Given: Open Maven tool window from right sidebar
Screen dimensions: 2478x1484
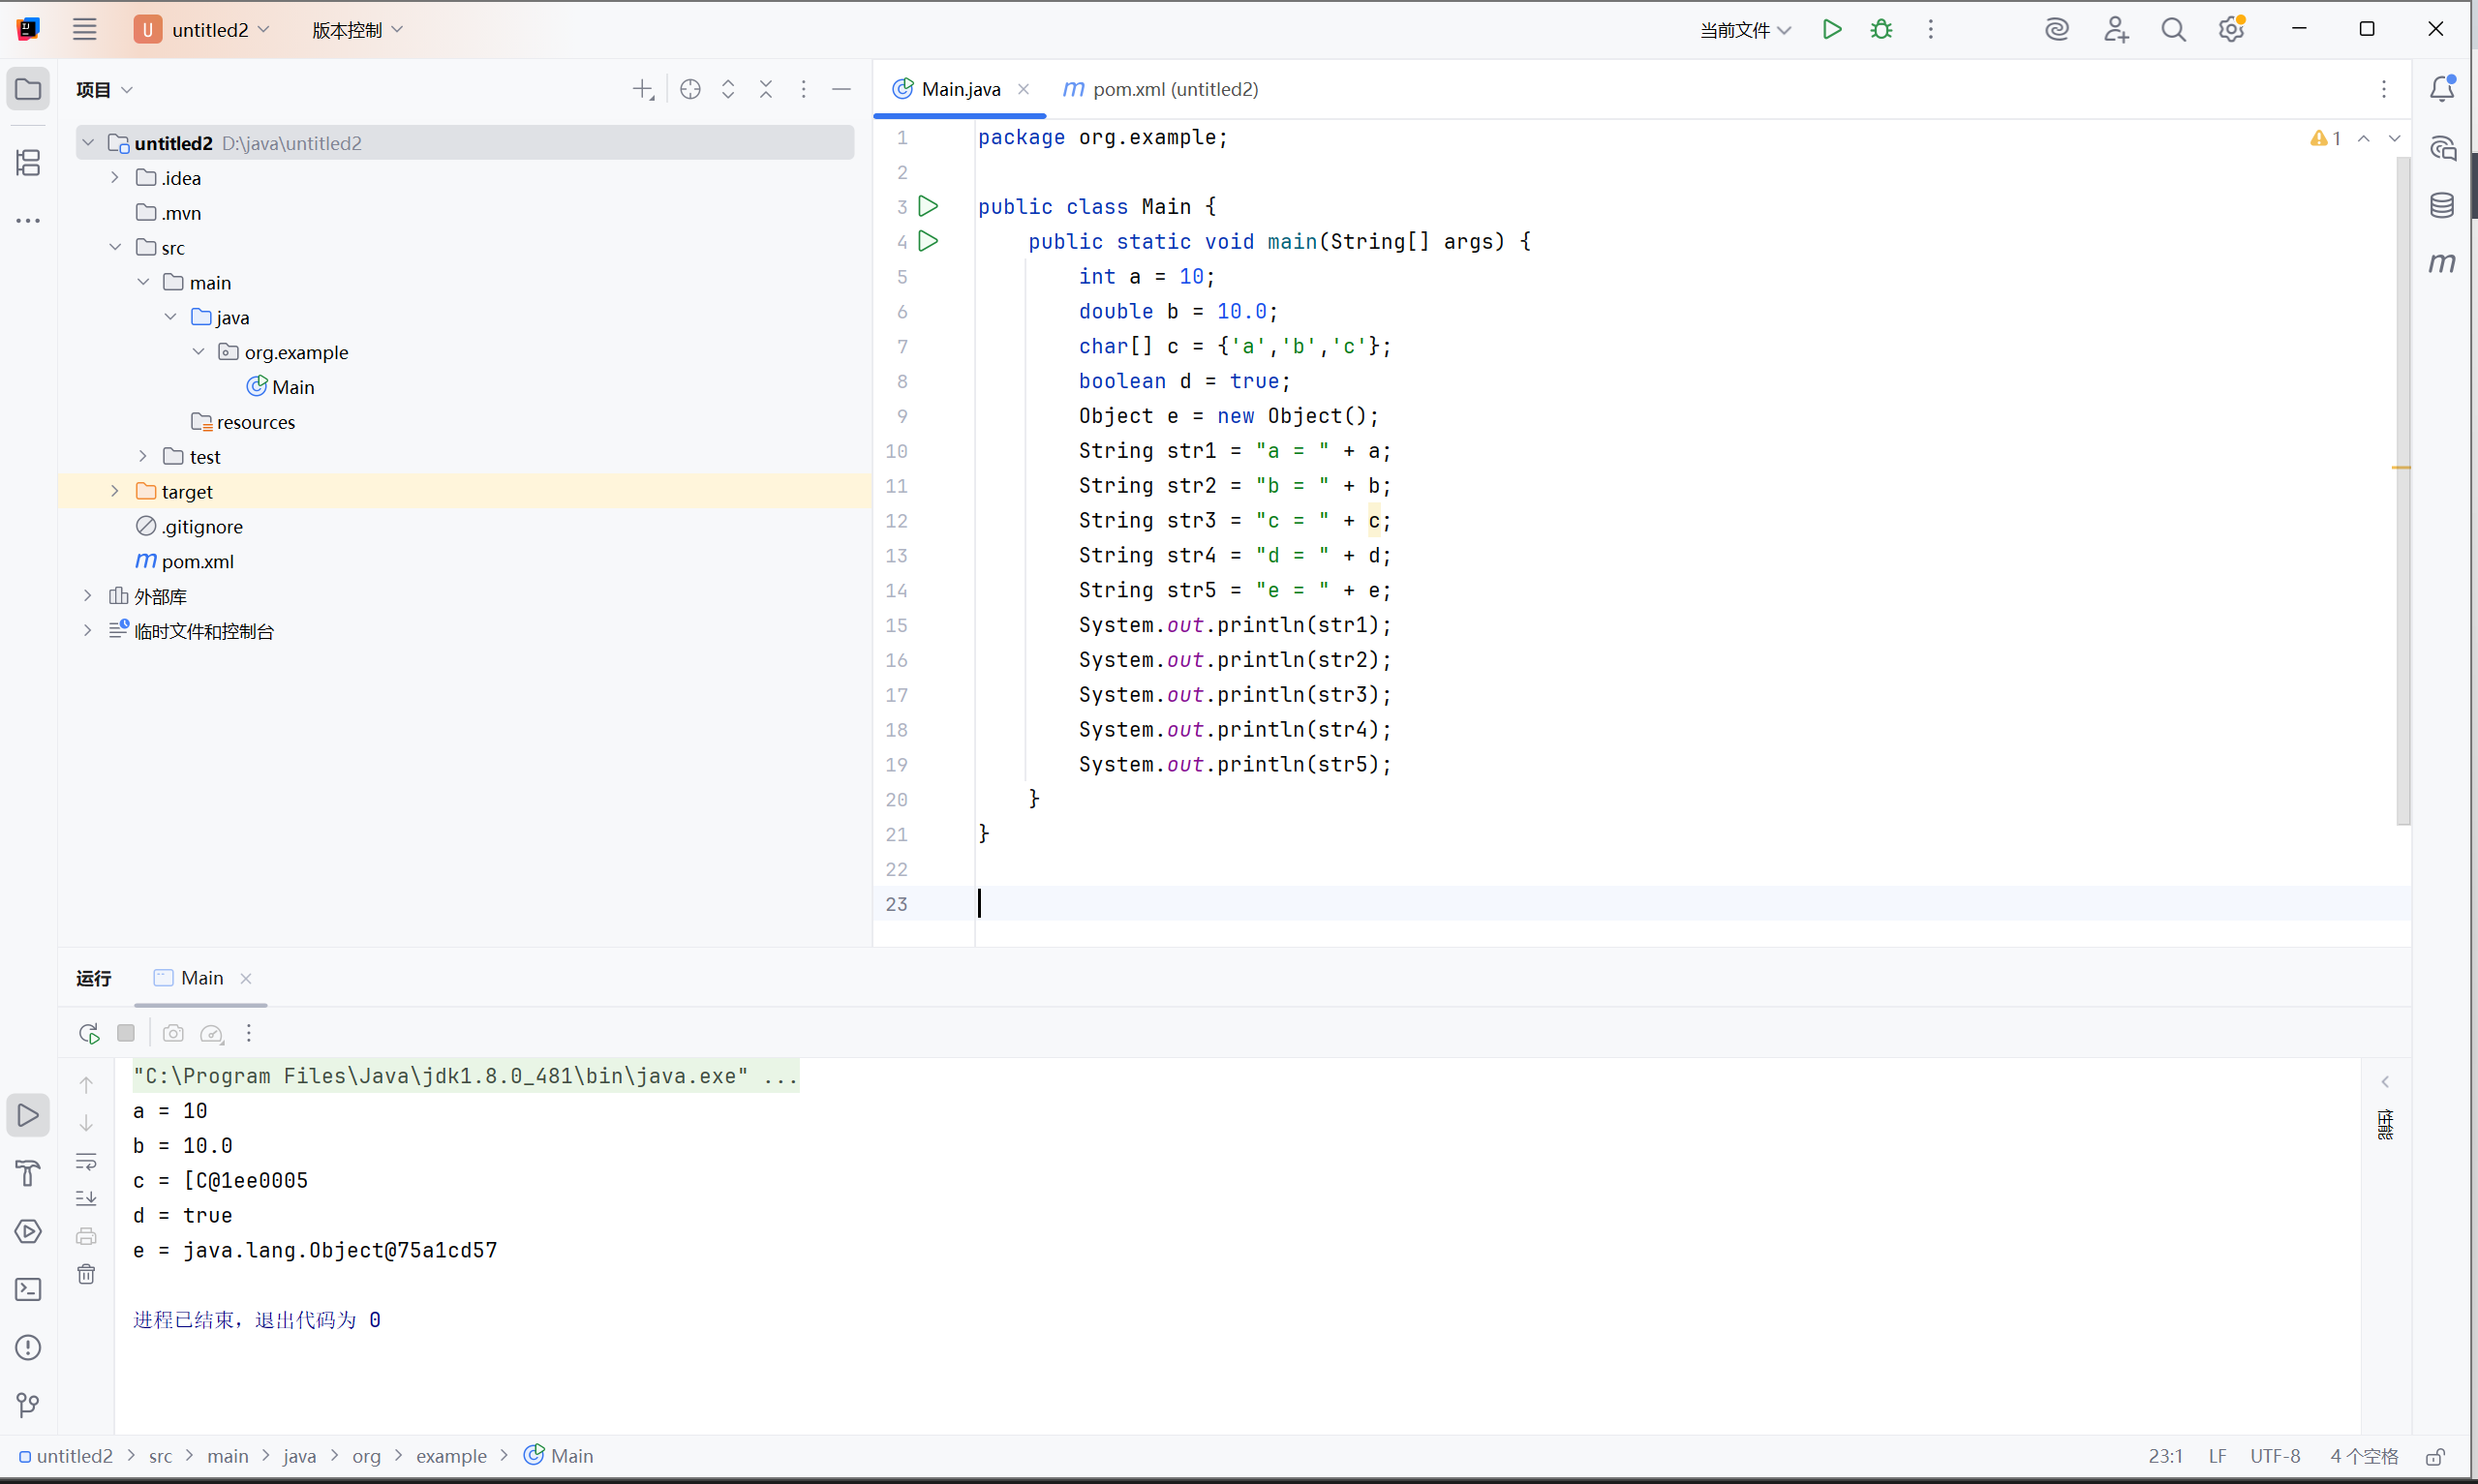Looking at the screenshot, I should [x=2442, y=263].
